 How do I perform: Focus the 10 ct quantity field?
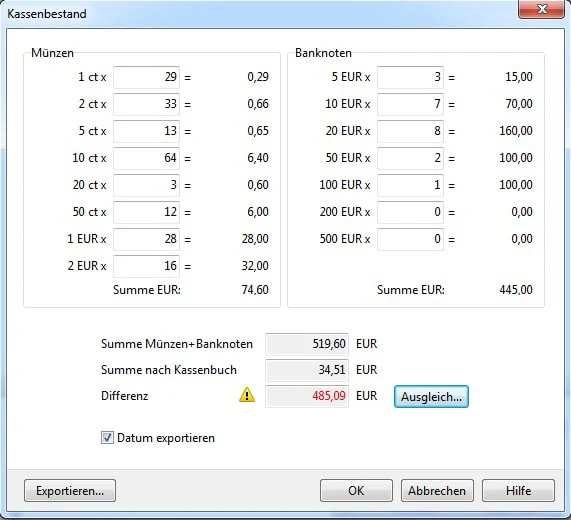click(146, 158)
